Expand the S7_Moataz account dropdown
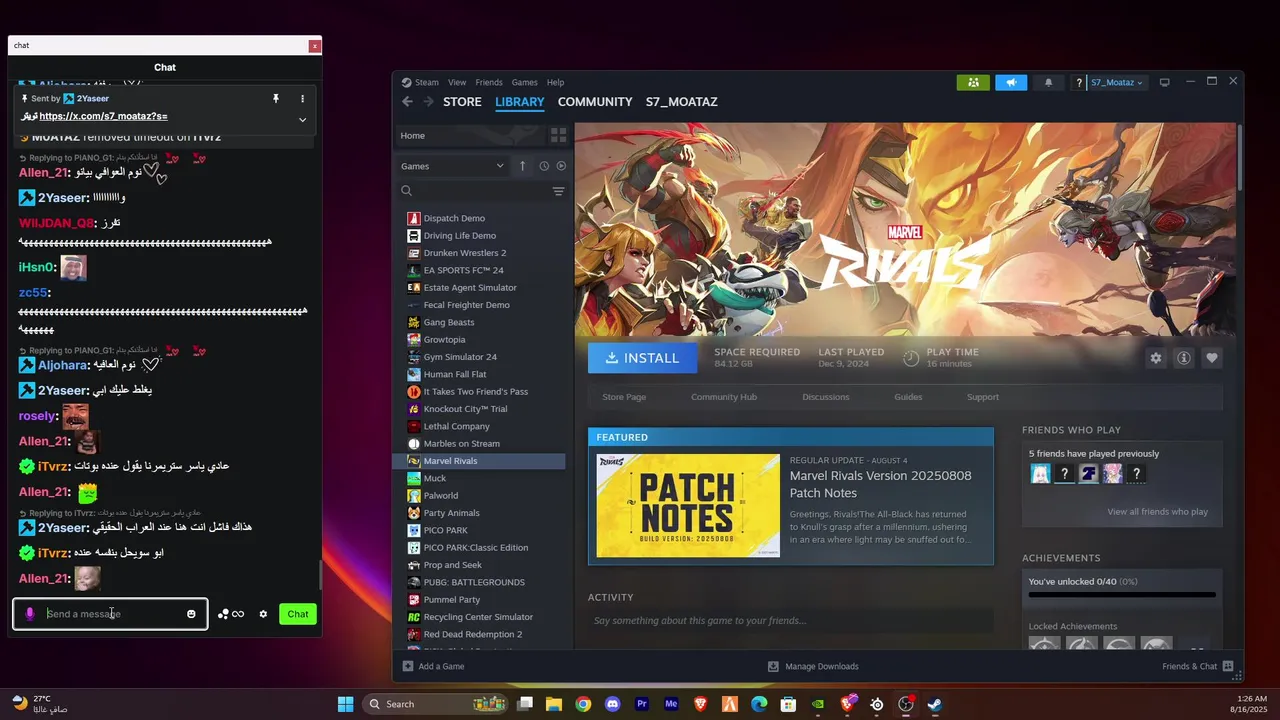 click(x=1117, y=83)
